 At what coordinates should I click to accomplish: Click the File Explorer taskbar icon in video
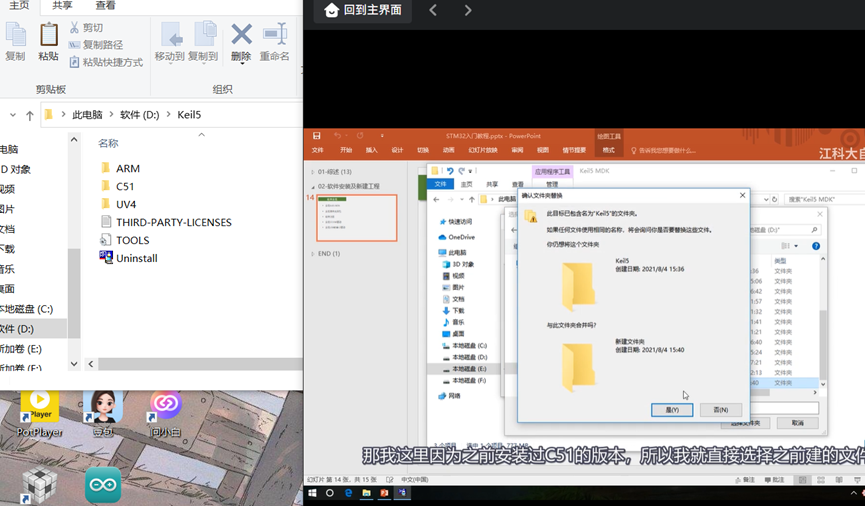tap(367, 493)
